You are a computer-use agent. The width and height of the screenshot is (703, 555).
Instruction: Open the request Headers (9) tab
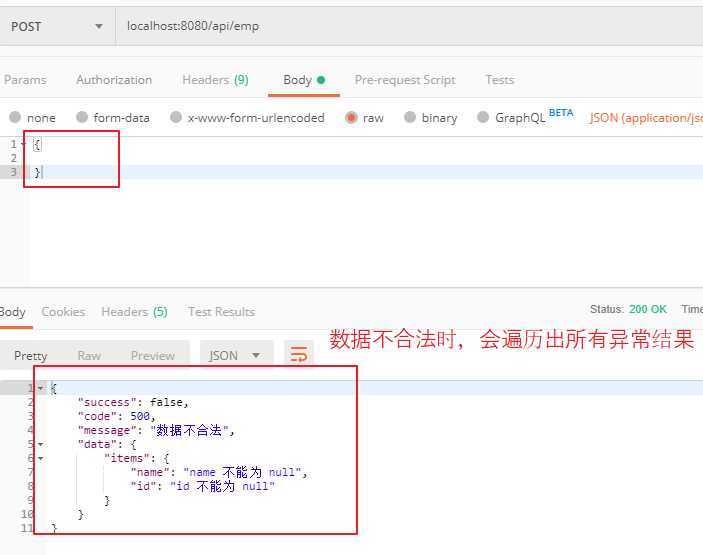(x=215, y=80)
